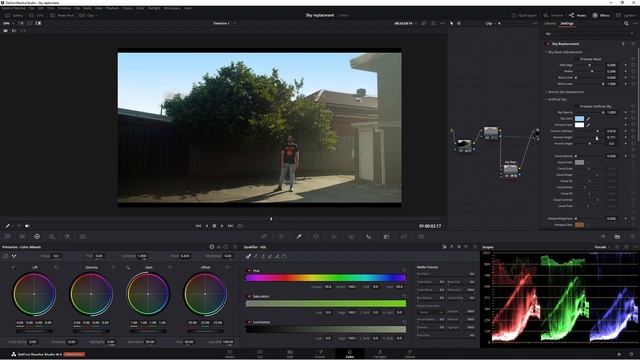
Task: Select the top middle node in node graph
Action: (491, 131)
